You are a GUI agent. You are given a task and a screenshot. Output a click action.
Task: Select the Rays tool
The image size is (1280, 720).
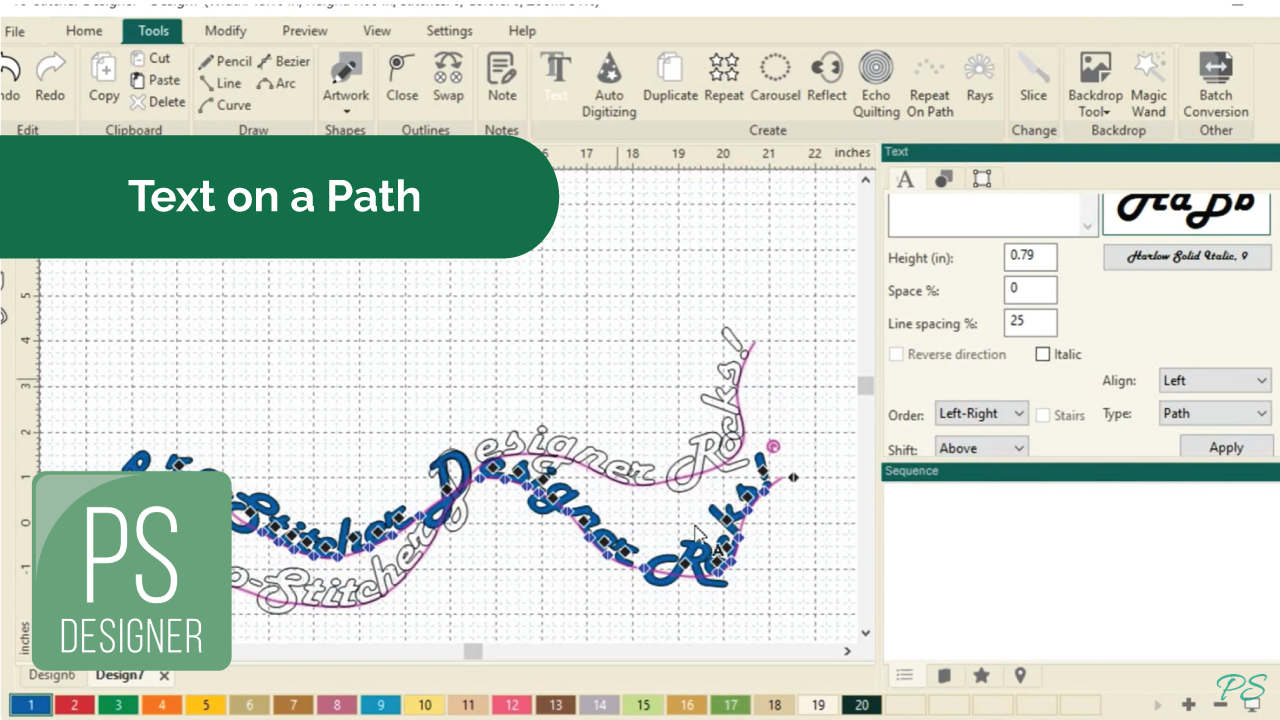coord(979,79)
